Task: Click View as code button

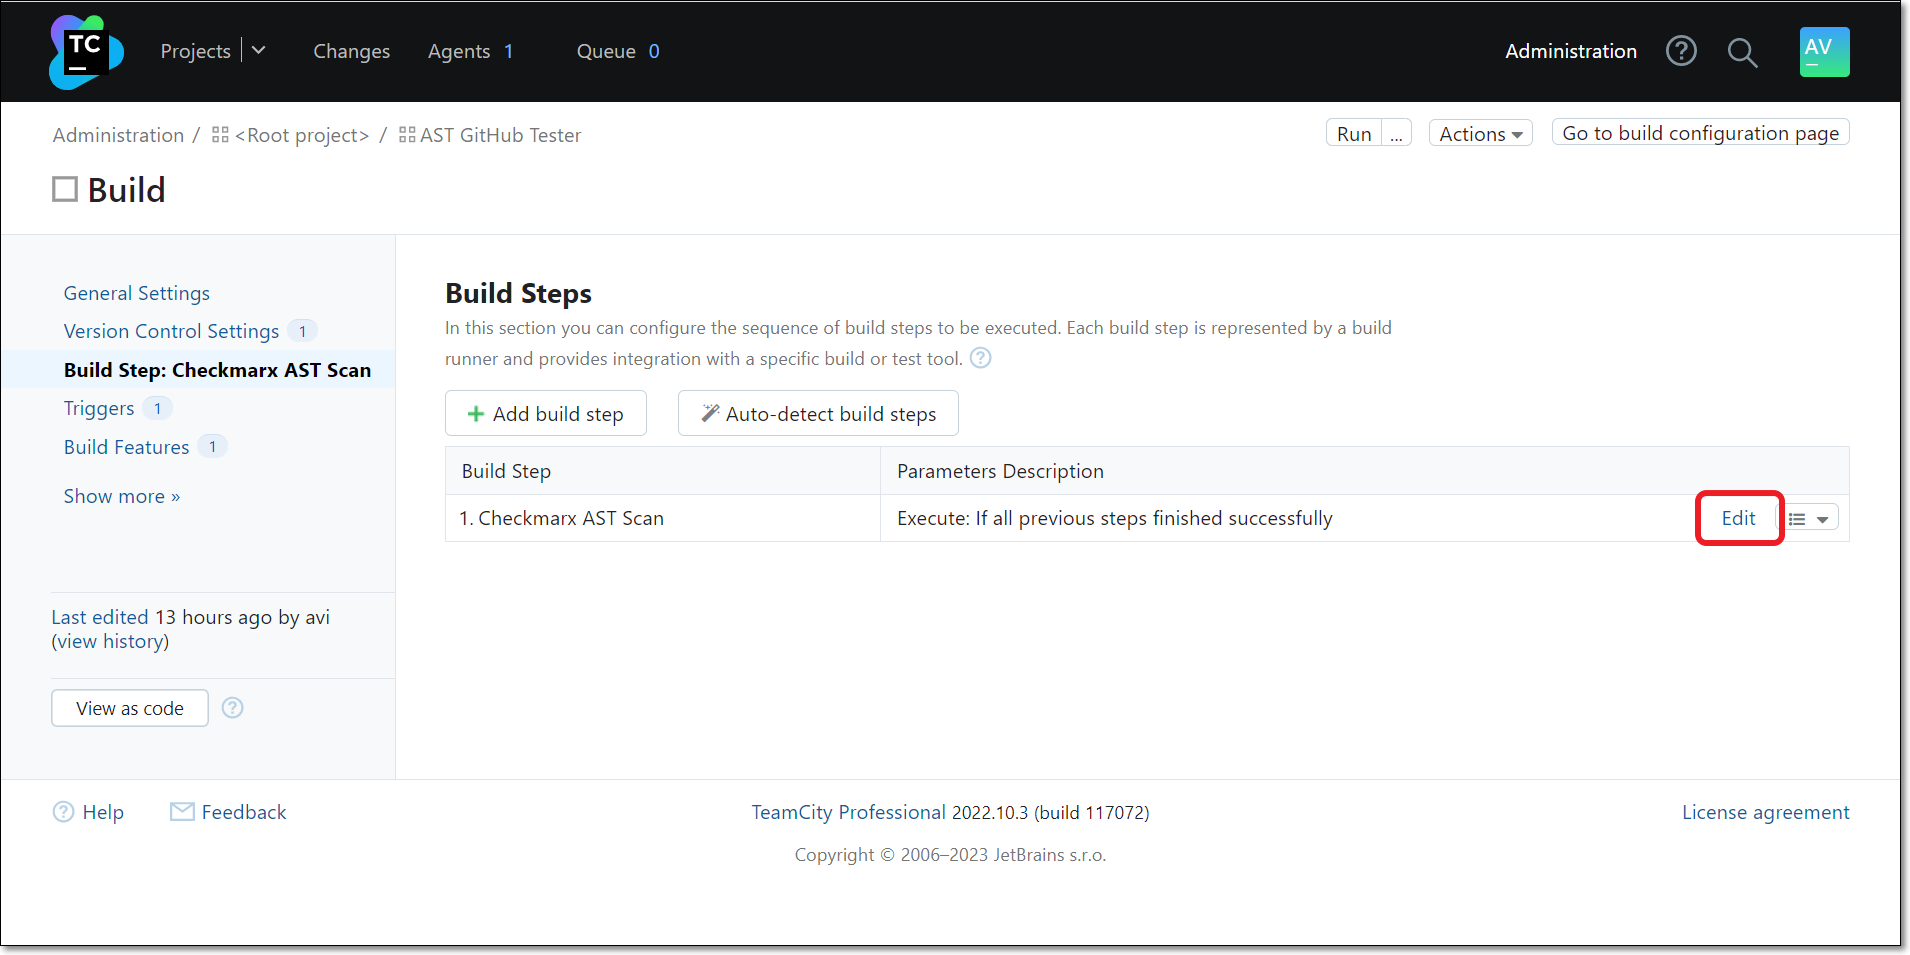Action: 130,708
